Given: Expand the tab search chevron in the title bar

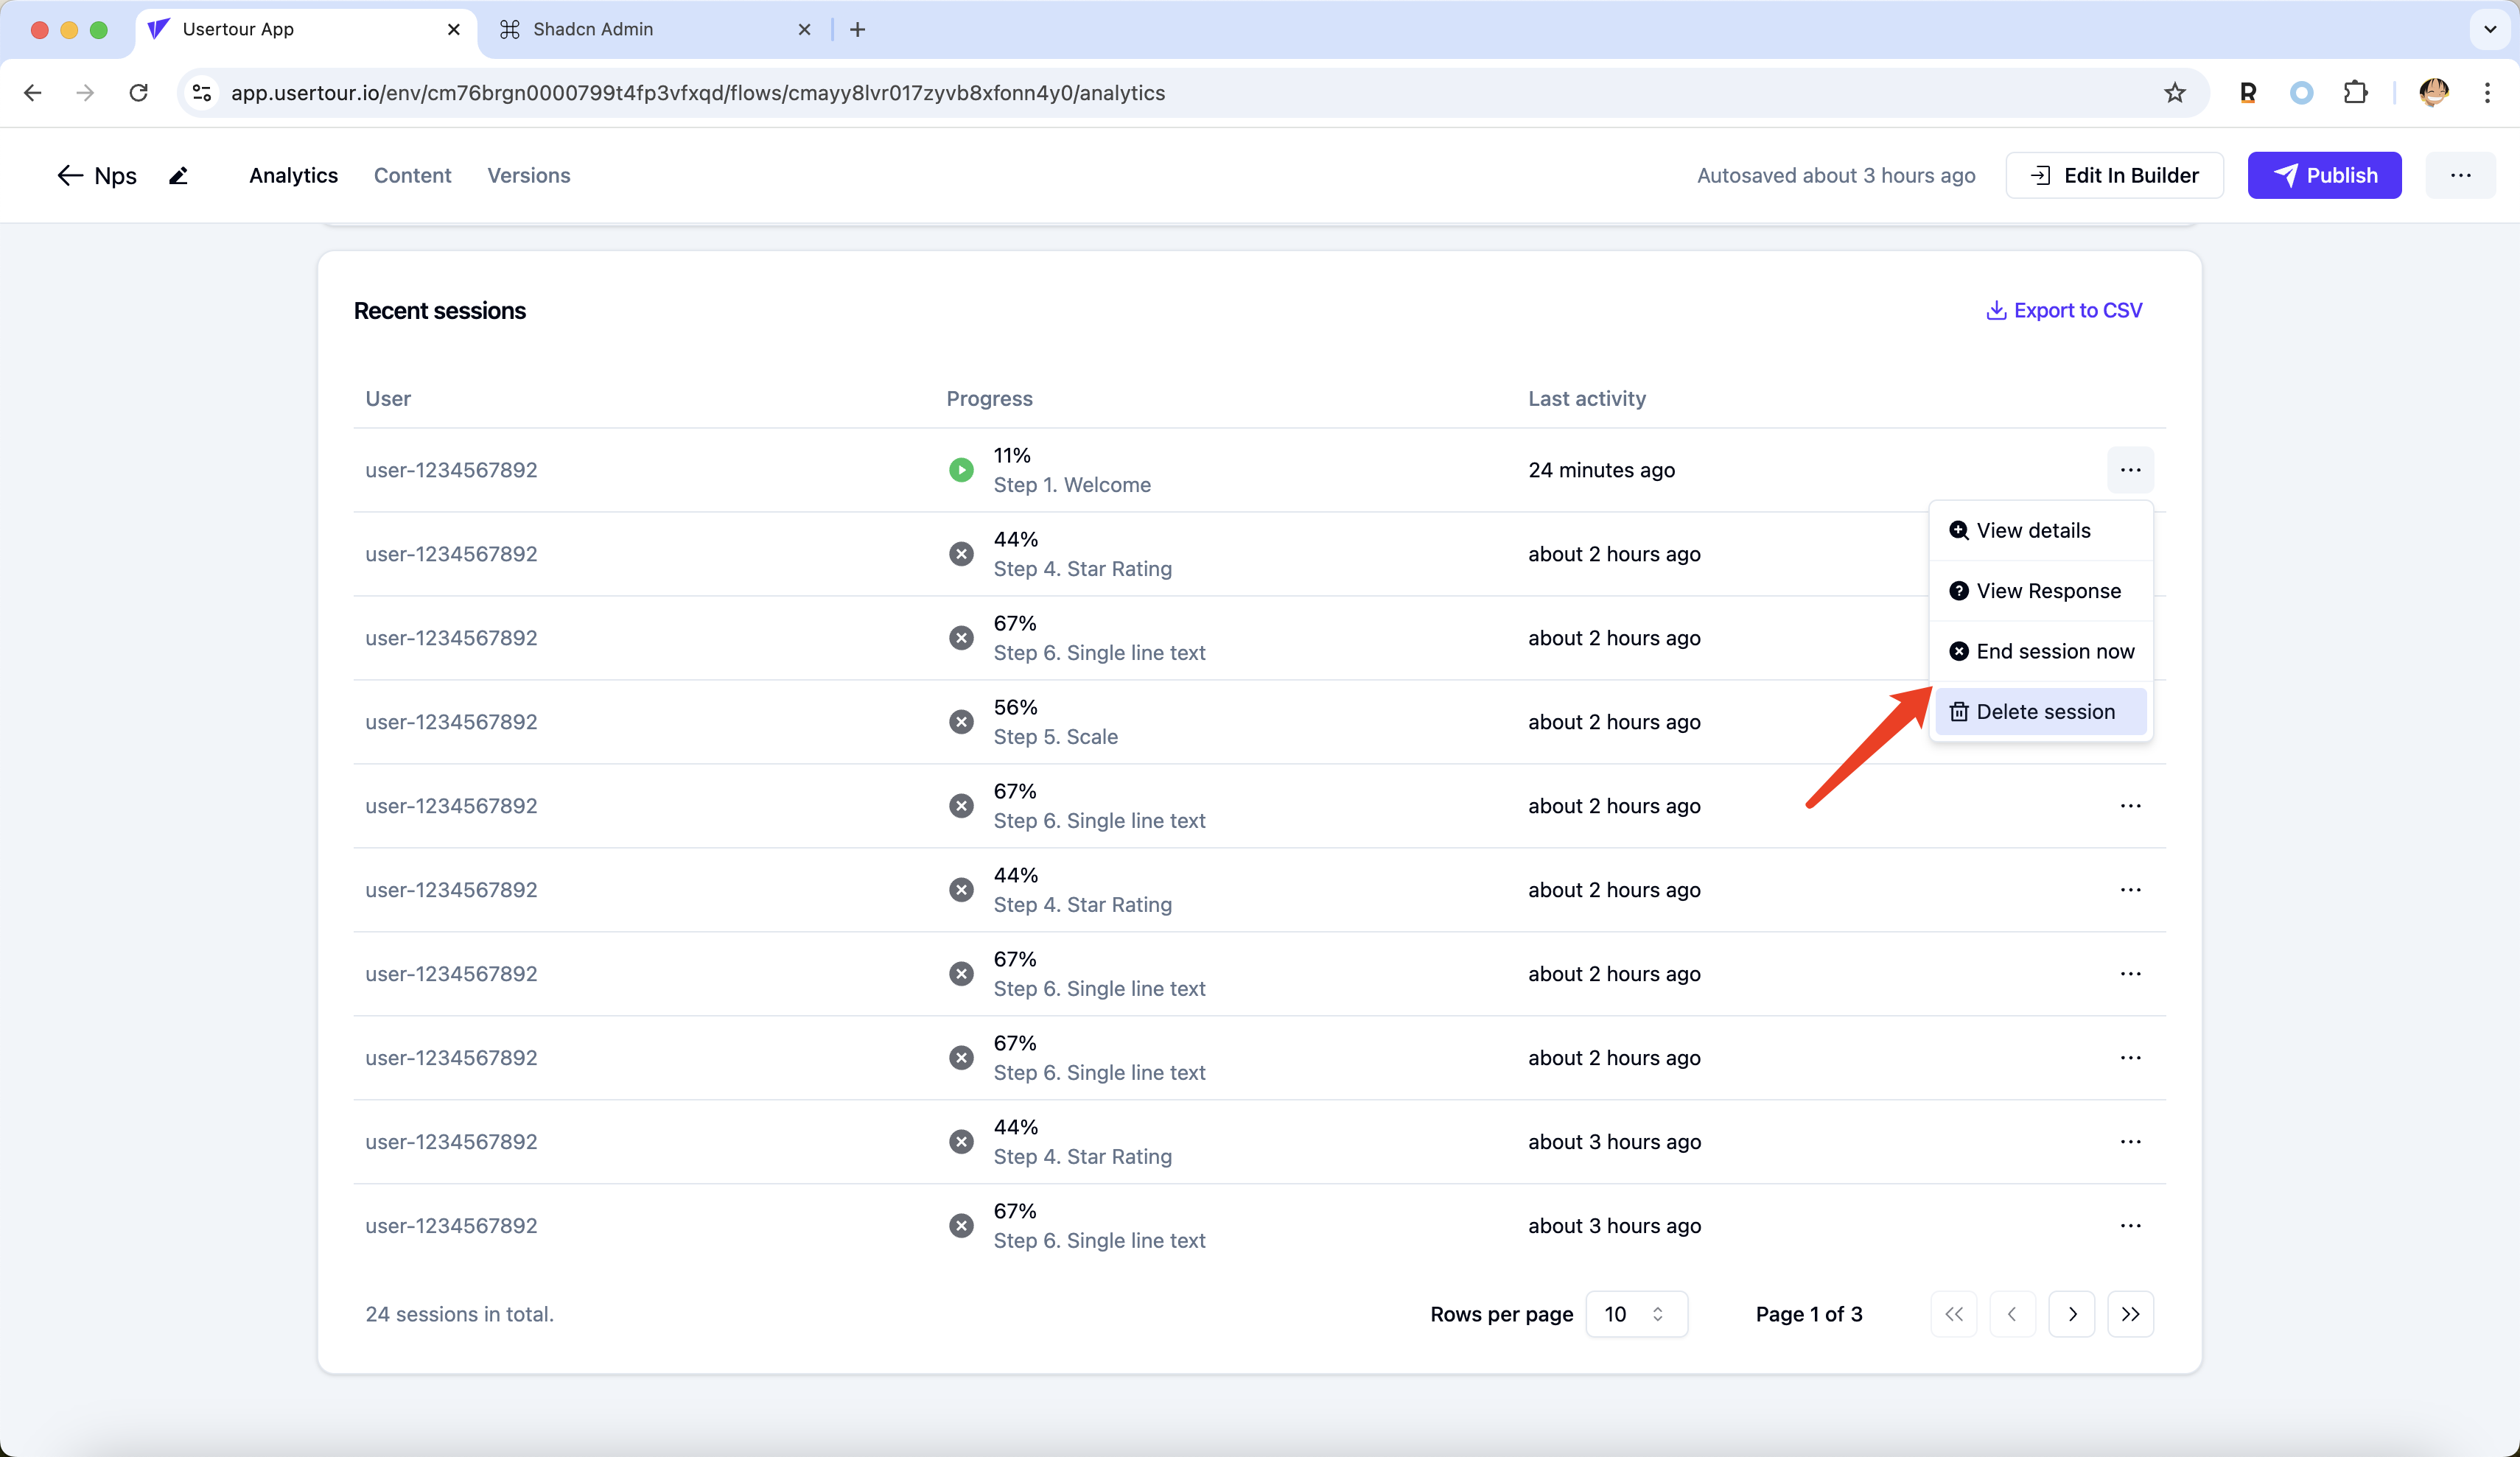Looking at the screenshot, I should pos(2490,29).
